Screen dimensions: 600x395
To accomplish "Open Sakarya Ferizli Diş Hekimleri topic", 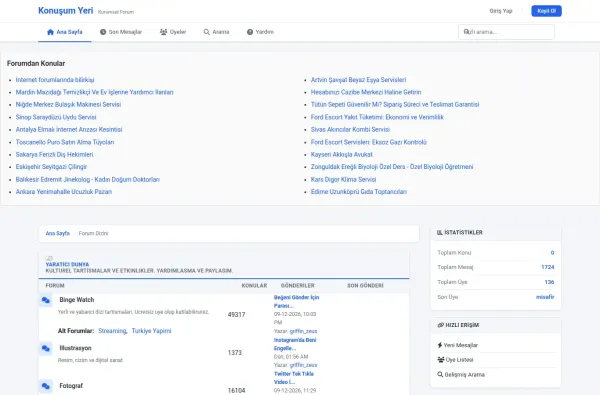I will [x=54, y=155].
